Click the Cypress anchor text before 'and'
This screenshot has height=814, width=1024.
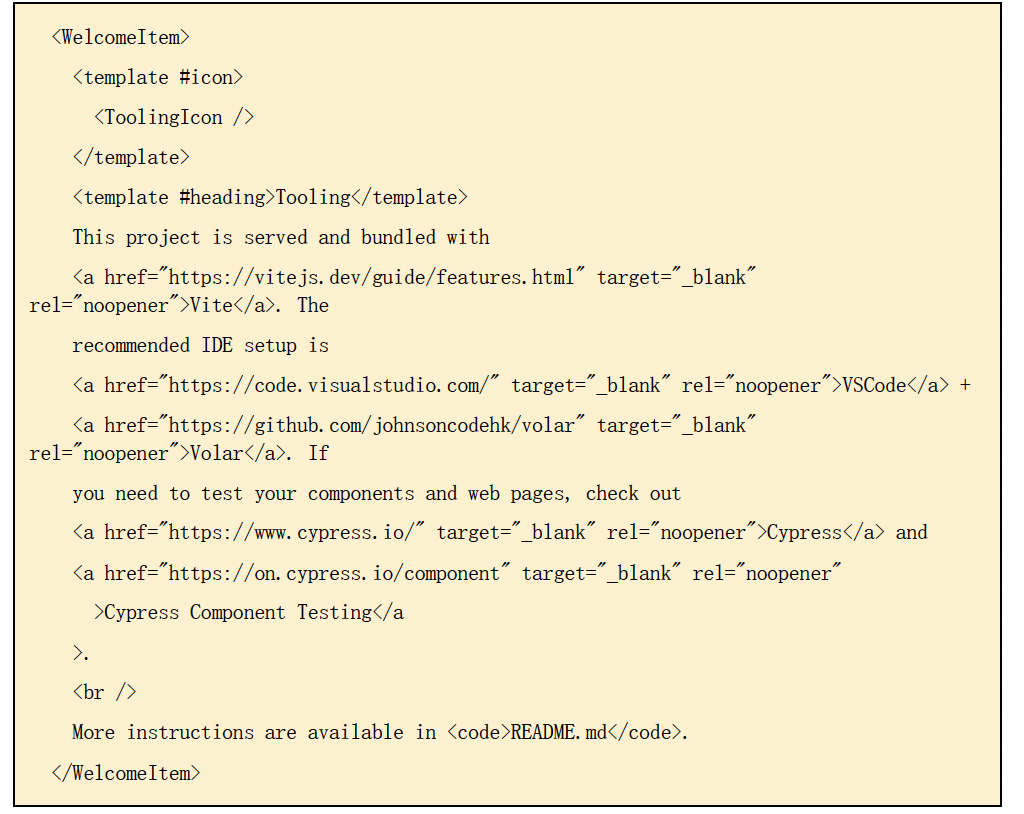coord(804,533)
